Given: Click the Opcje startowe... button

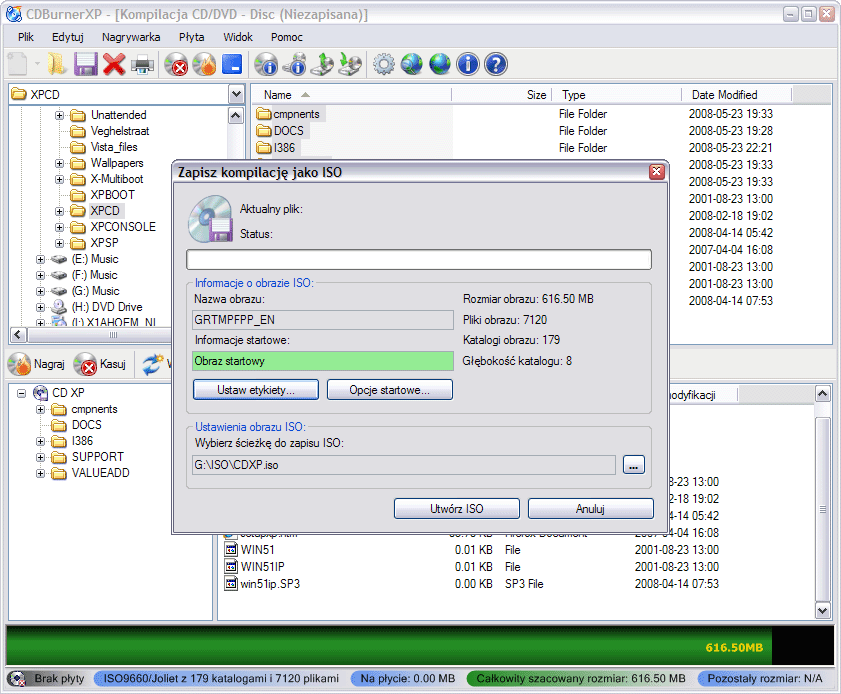Looking at the screenshot, I should click(x=390, y=390).
